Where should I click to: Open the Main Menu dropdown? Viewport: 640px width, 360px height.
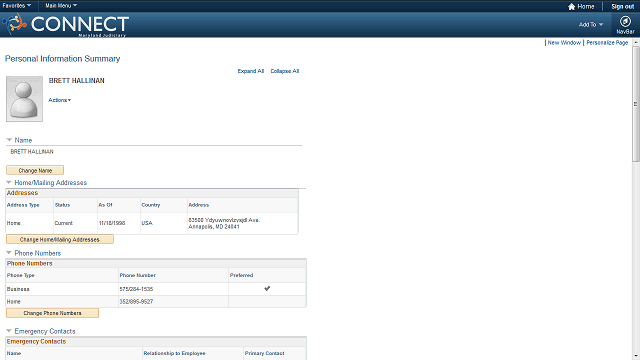pyautogui.click(x=61, y=6)
